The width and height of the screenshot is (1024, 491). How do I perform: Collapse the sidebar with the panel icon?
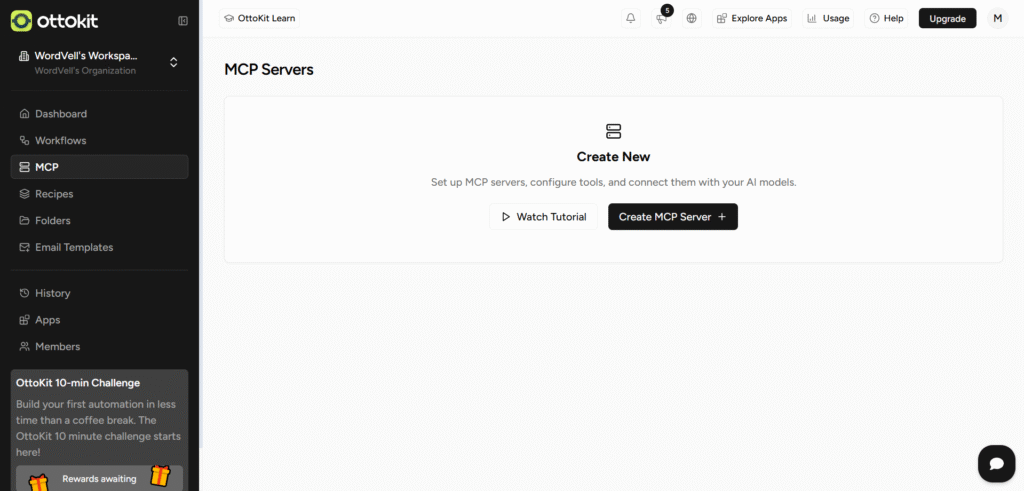coord(183,21)
